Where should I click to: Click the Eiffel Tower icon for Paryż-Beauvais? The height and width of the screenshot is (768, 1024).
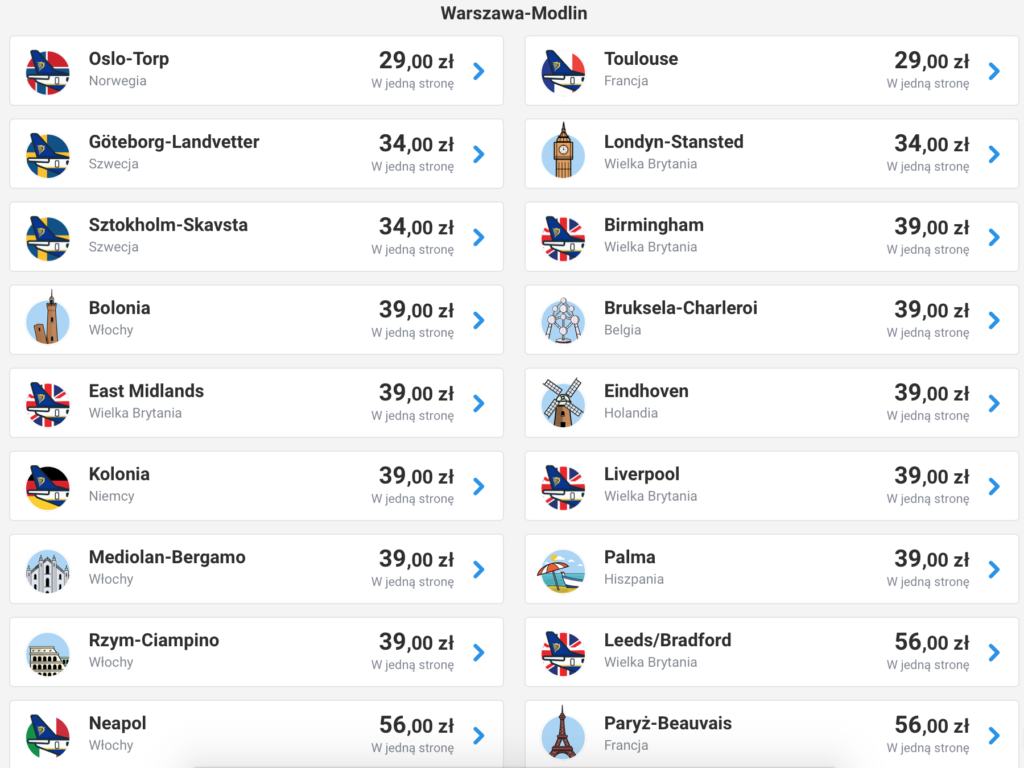click(563, 733)
